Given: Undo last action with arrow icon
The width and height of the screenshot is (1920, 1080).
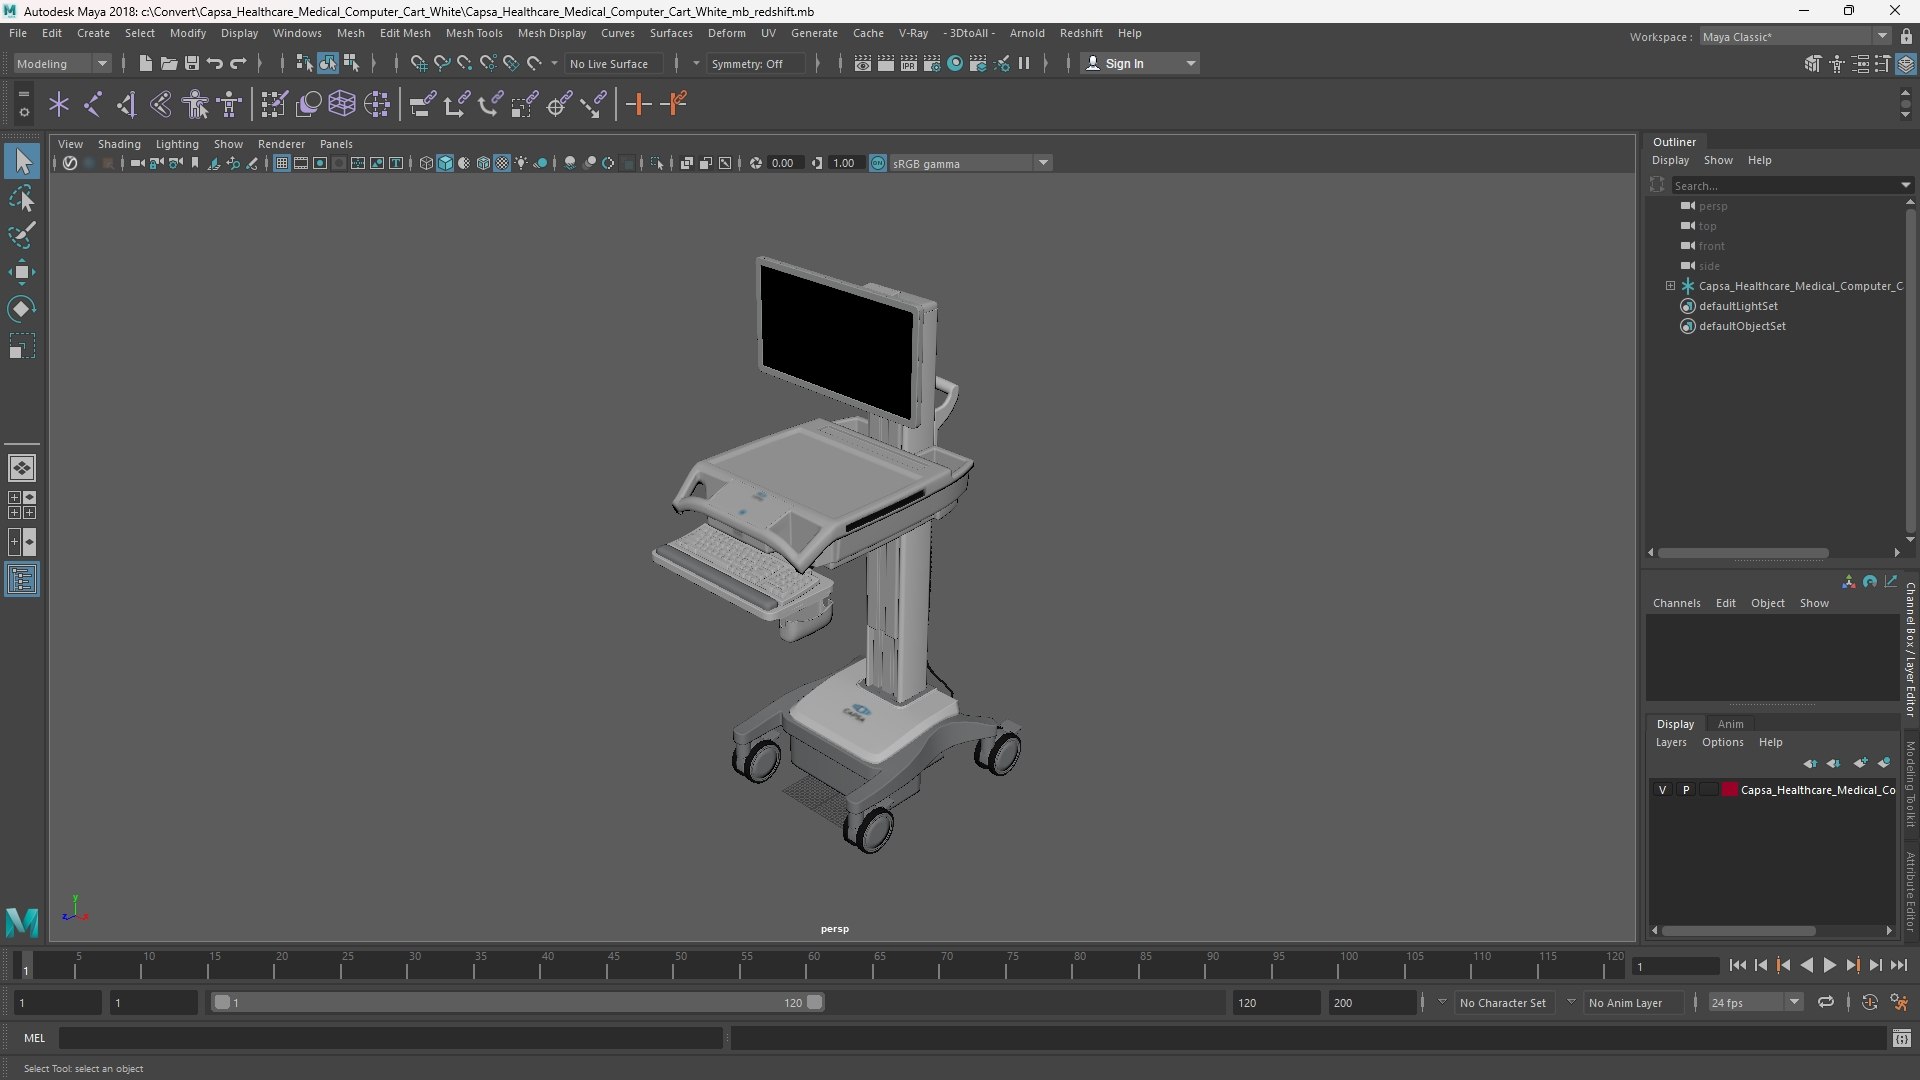Looking at the screenshot, I should pos(214,63).
